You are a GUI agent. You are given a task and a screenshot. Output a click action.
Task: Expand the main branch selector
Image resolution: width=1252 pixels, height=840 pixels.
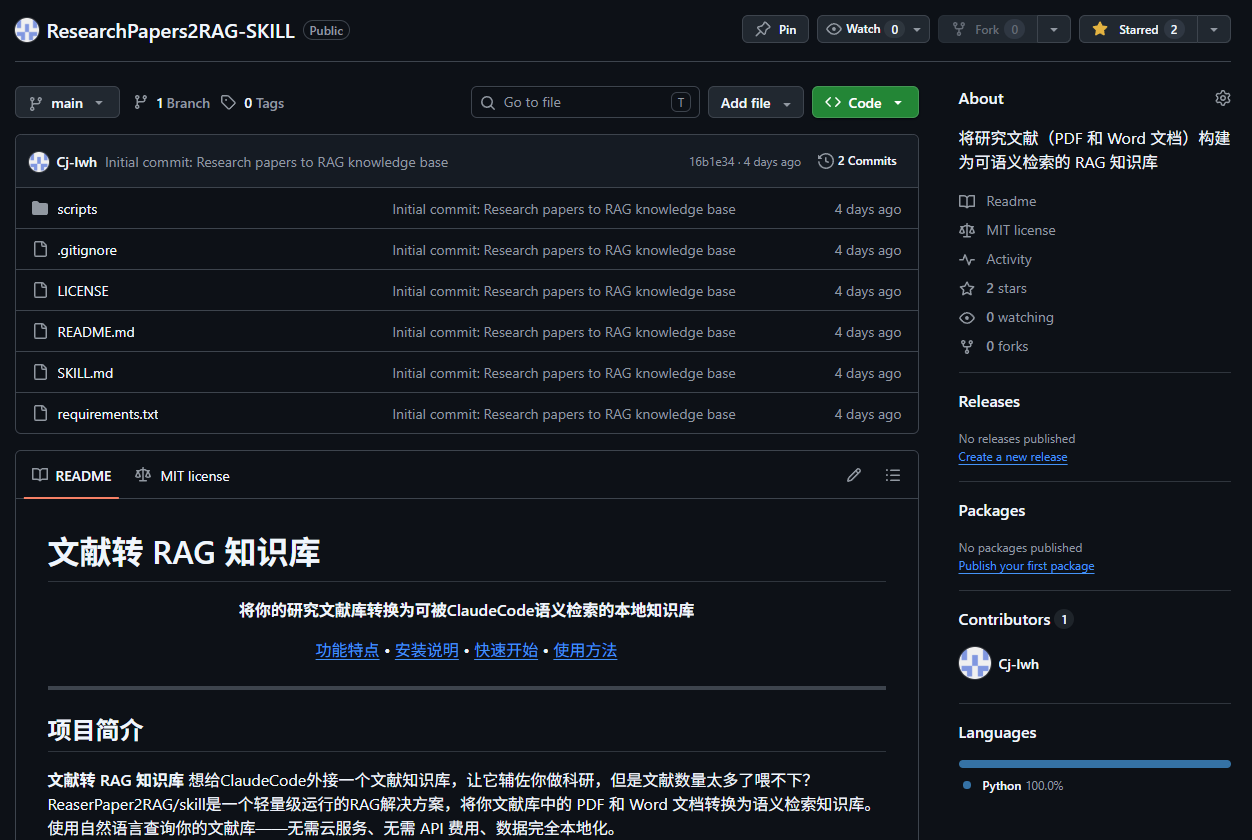pyautogui.click(x=67, y=103)
